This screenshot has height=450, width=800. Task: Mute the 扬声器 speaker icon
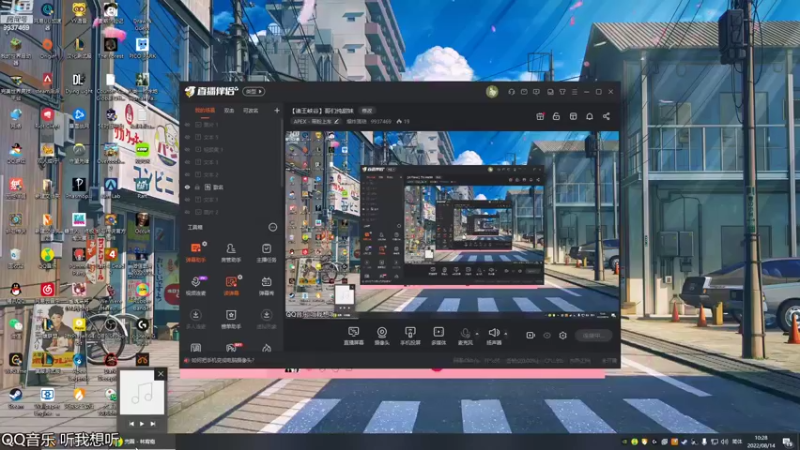(493, 333)
